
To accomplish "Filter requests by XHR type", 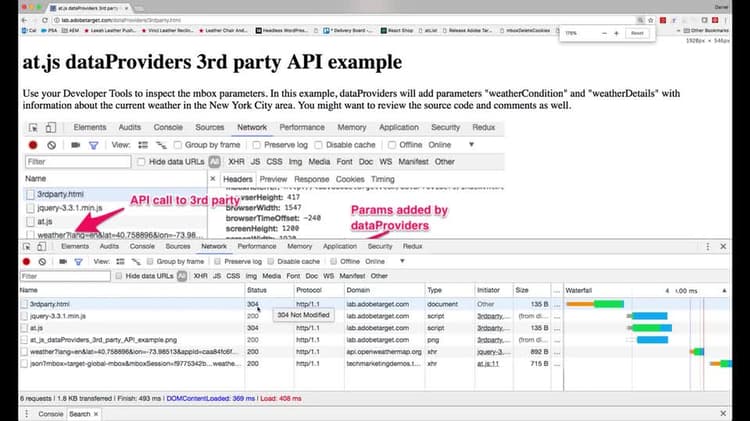I will 200,276.
